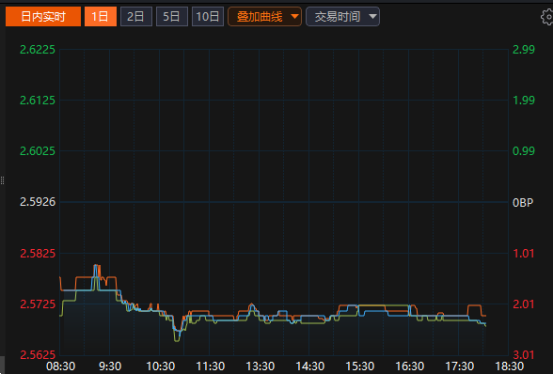Switch to the 1日 range

pos(100,17)
